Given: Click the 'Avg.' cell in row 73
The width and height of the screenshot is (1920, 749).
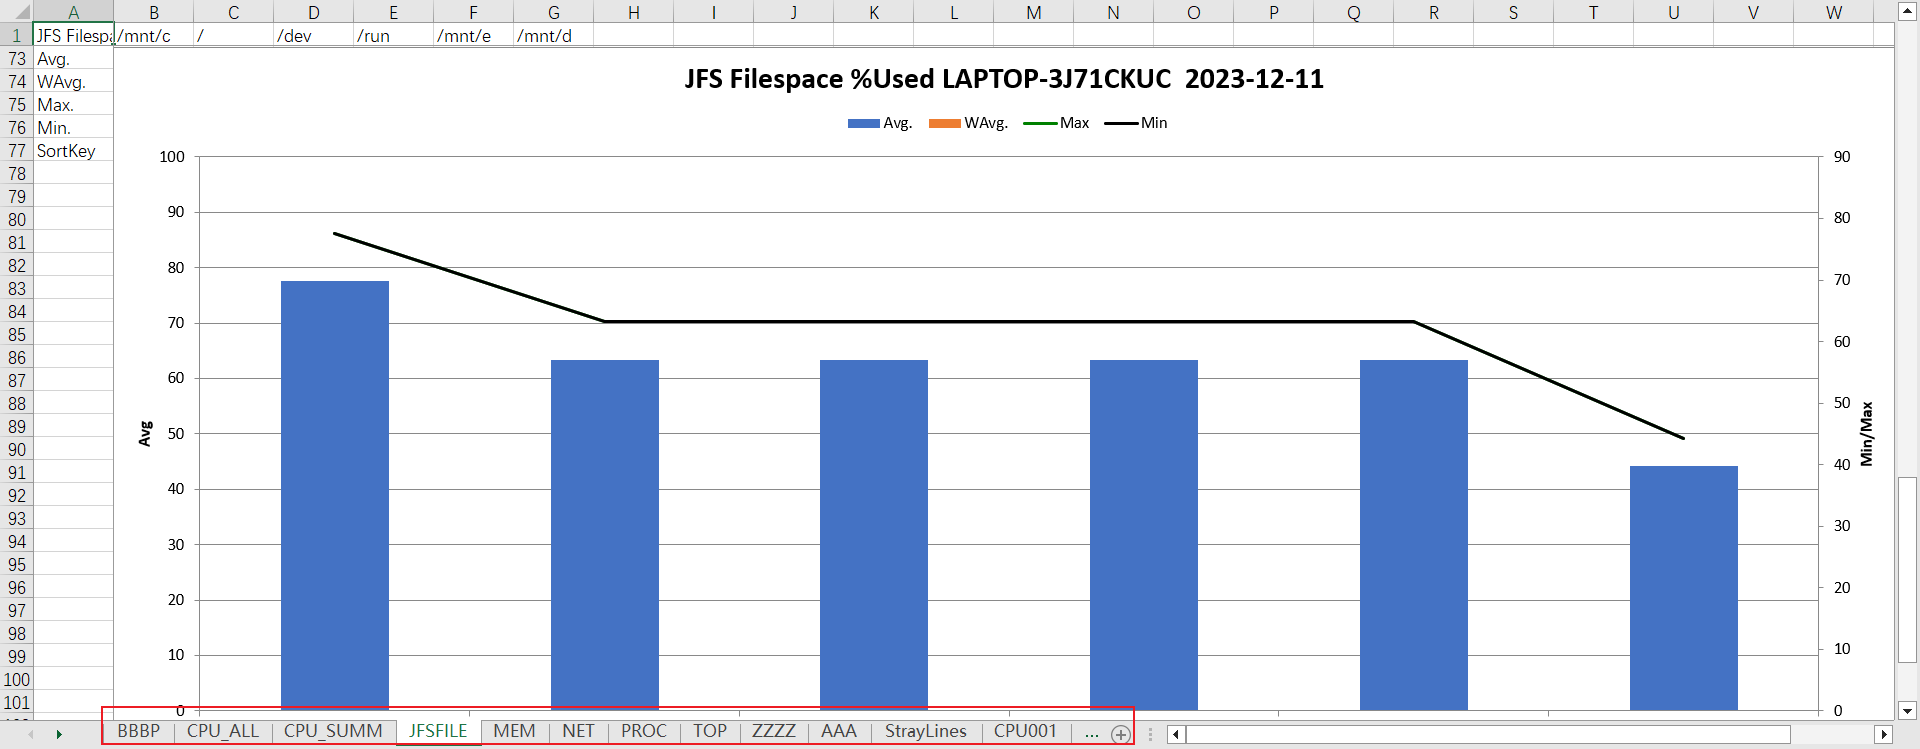Looking at the screenshot, I should tap(73, 59).
